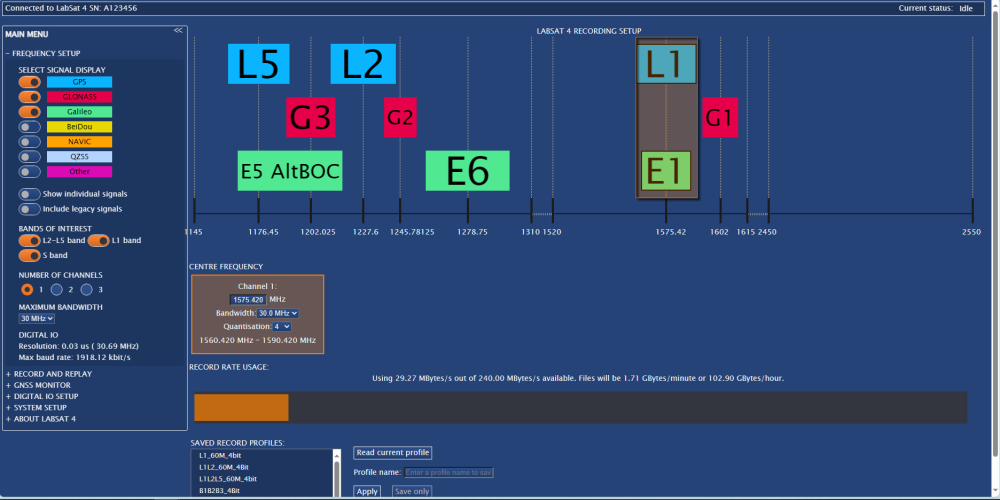
Task: Expand About LabSat 4 menu
Action: point(41,419)
